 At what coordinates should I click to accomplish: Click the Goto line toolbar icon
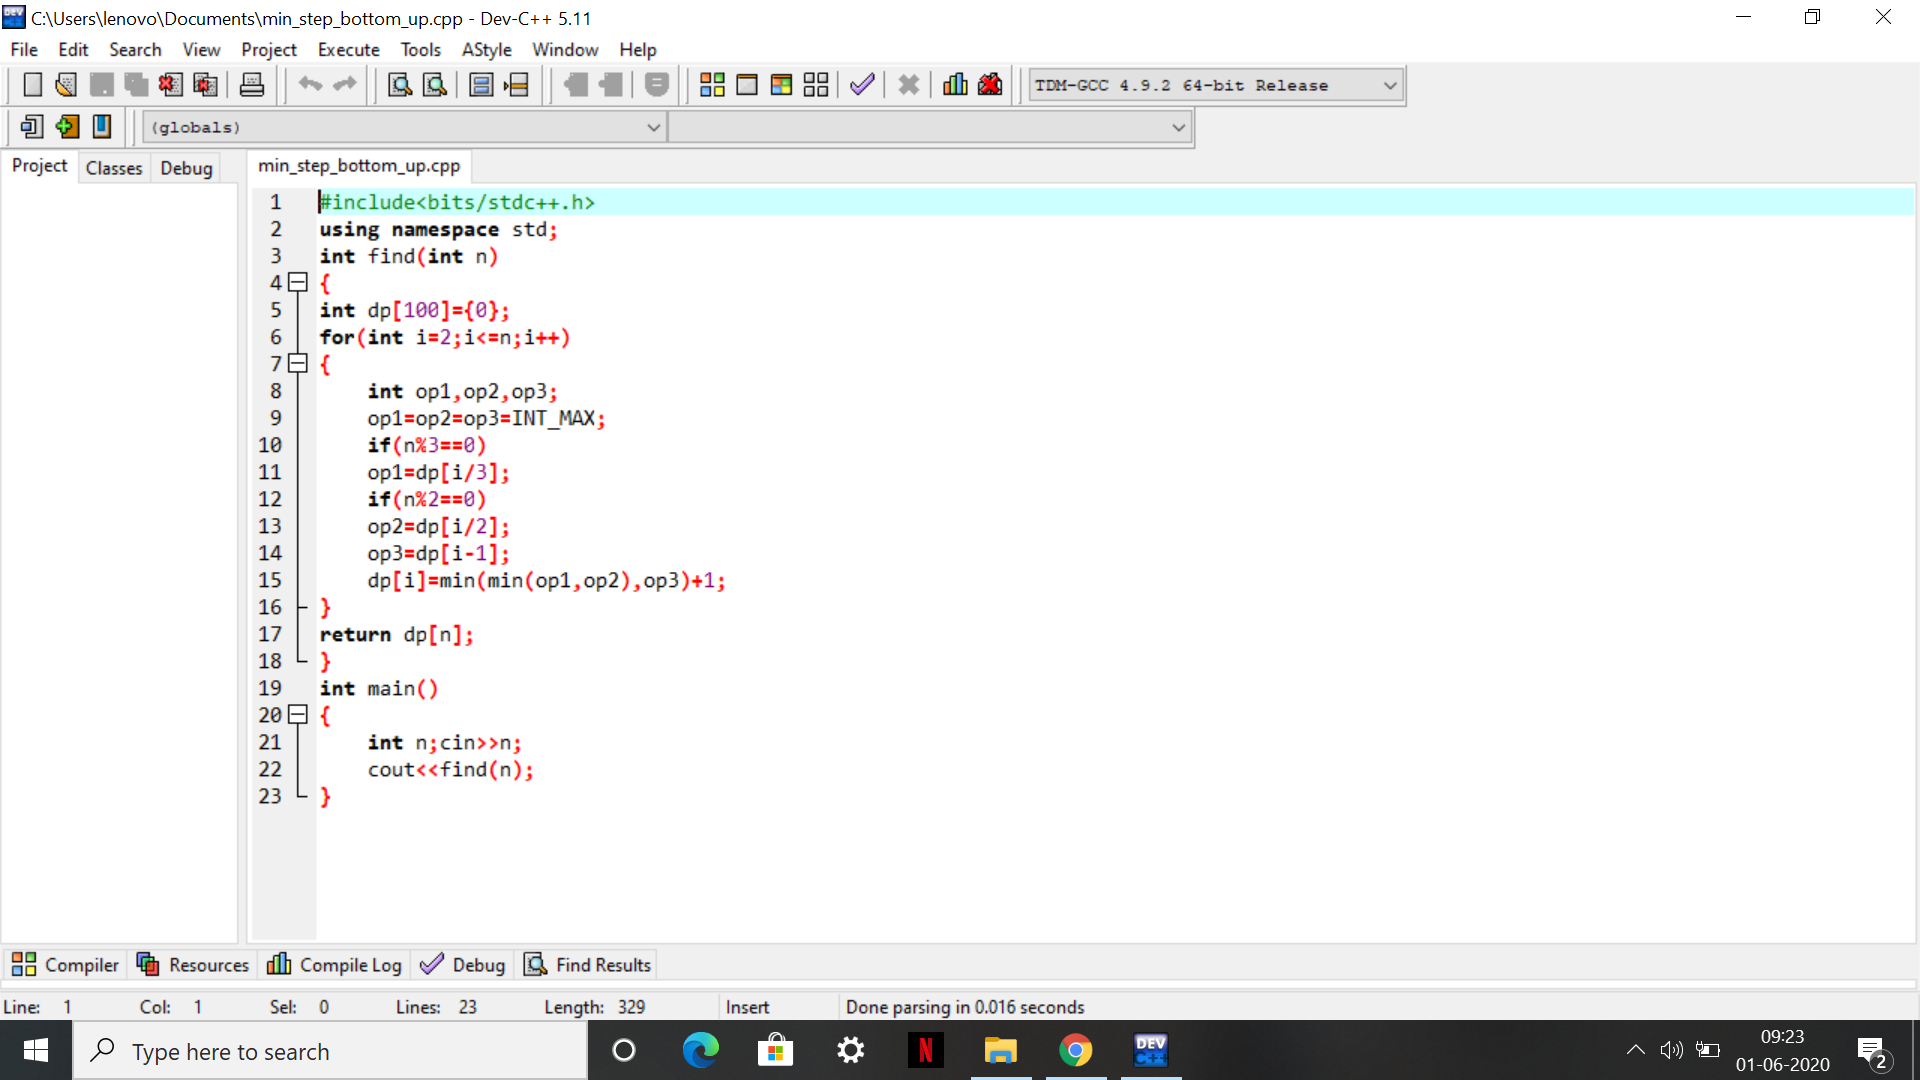click(x=516, y=85)
